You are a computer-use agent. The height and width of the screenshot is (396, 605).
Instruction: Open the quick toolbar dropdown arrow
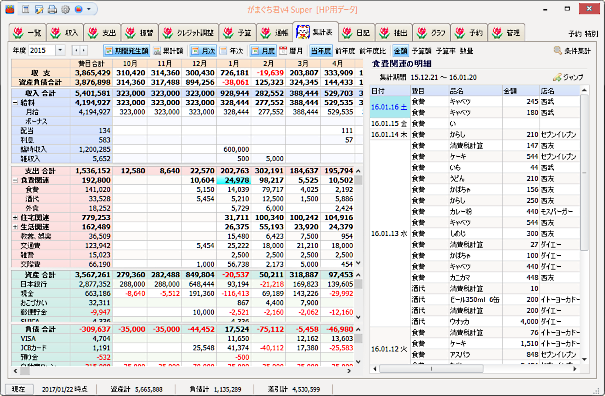pos(89,9)
